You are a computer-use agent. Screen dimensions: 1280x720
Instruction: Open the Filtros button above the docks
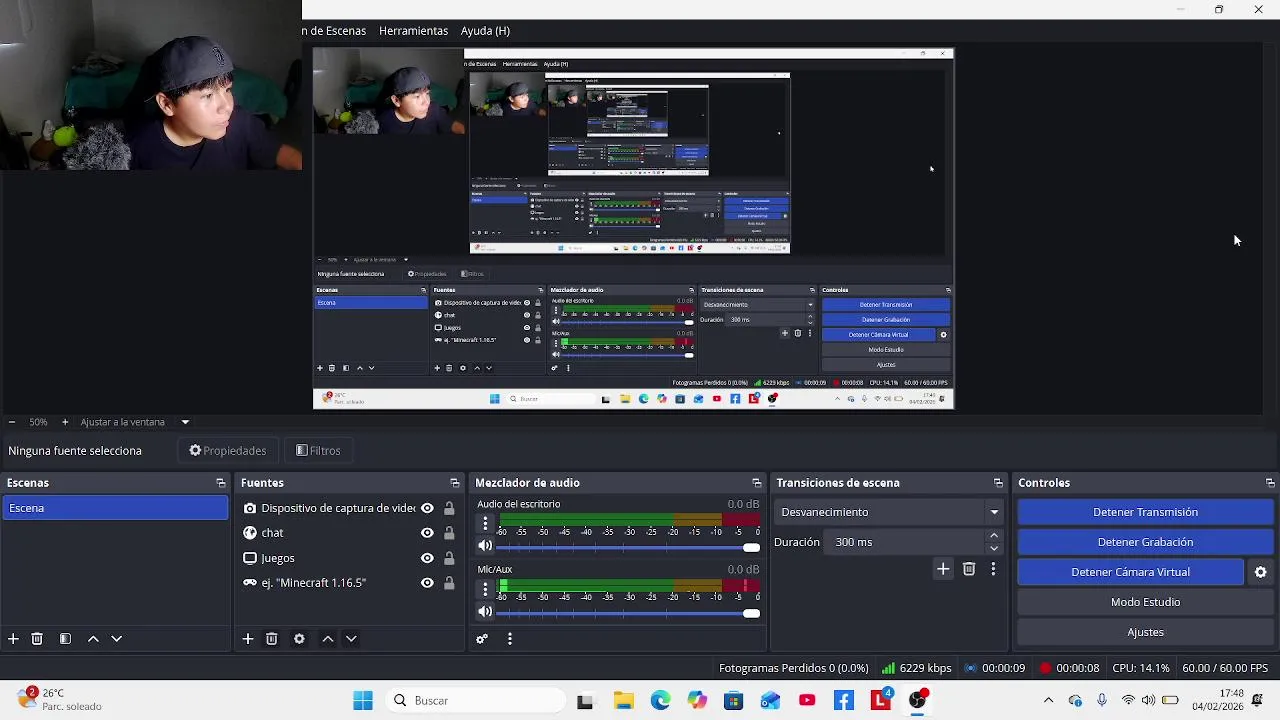coord(318,451)
